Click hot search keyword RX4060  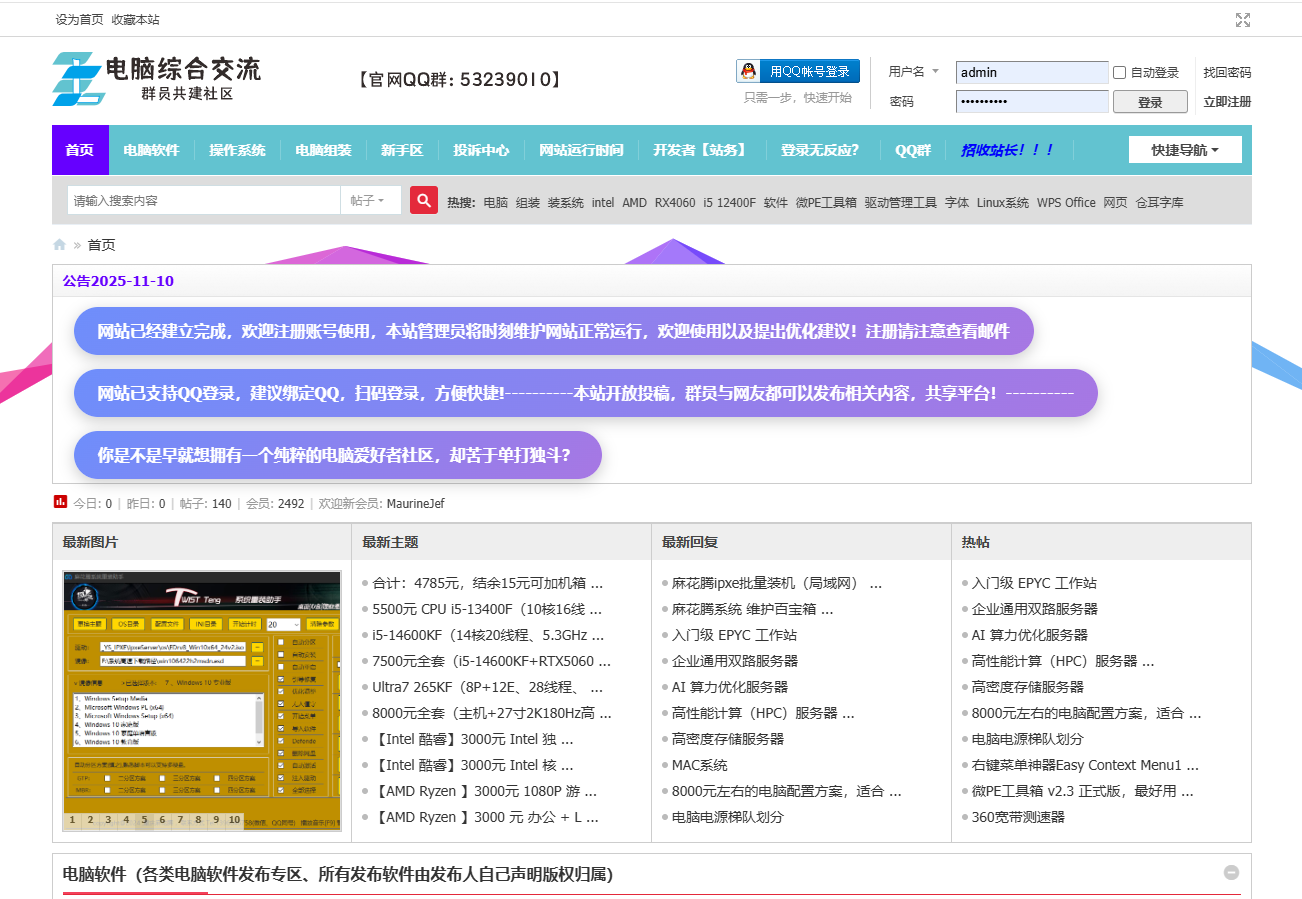click(x=675, y=202)
